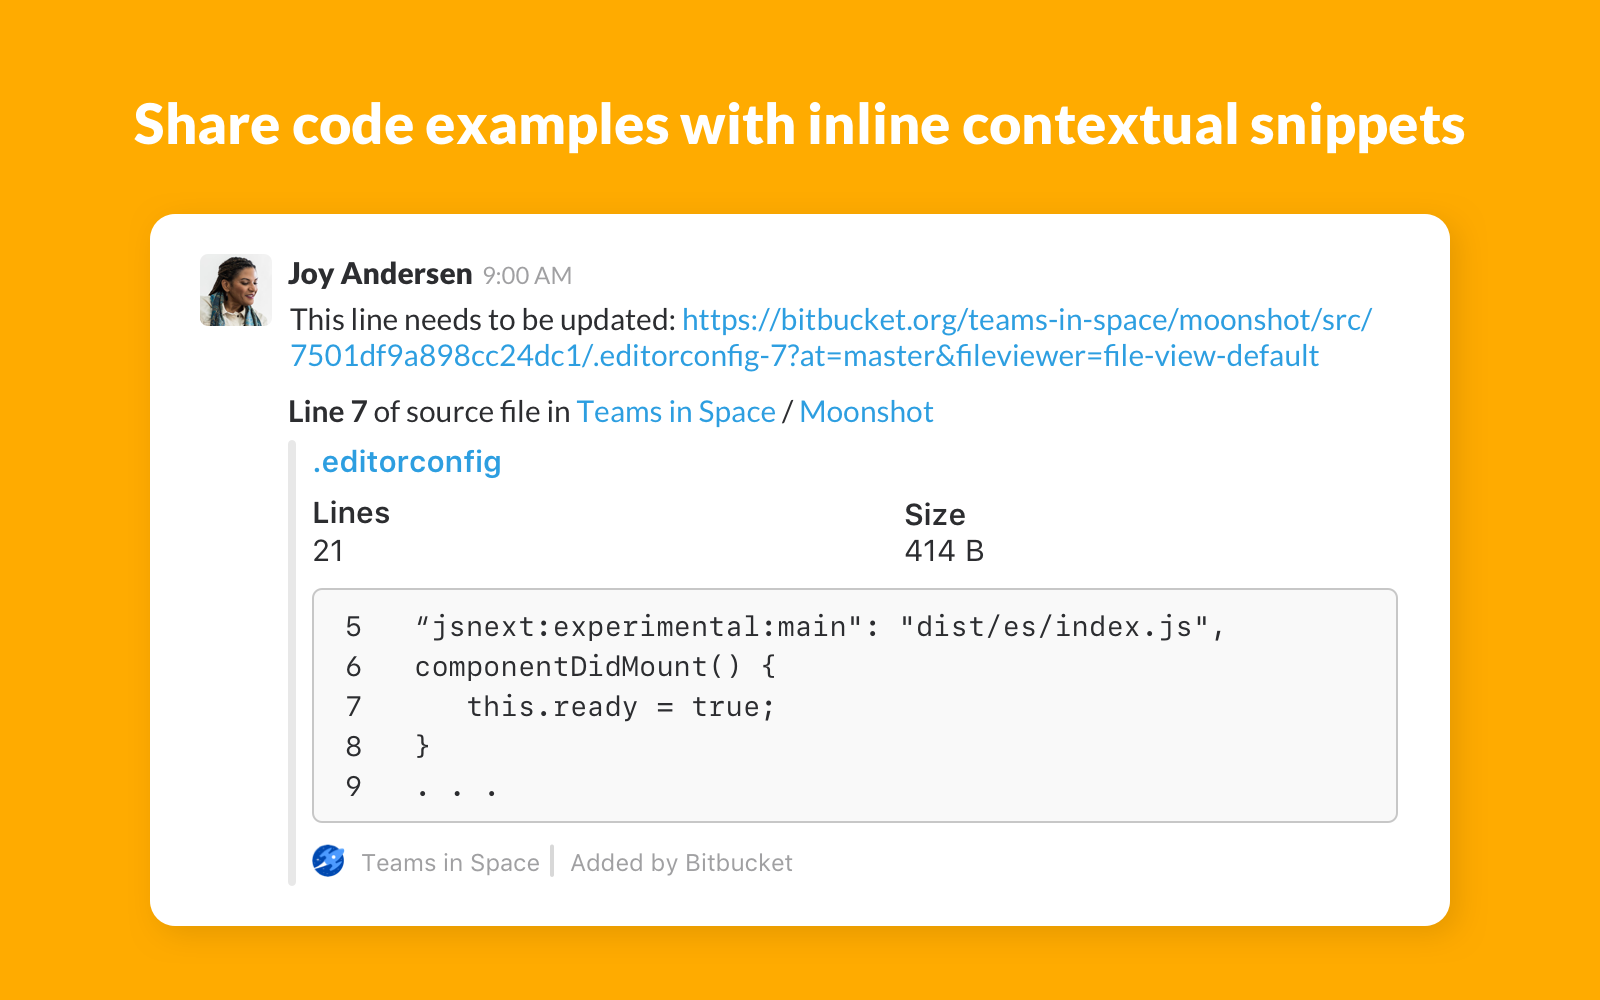1600x1000 pixels.
Task: Click the 414 B file size value
Action: (x=944, y=551)
